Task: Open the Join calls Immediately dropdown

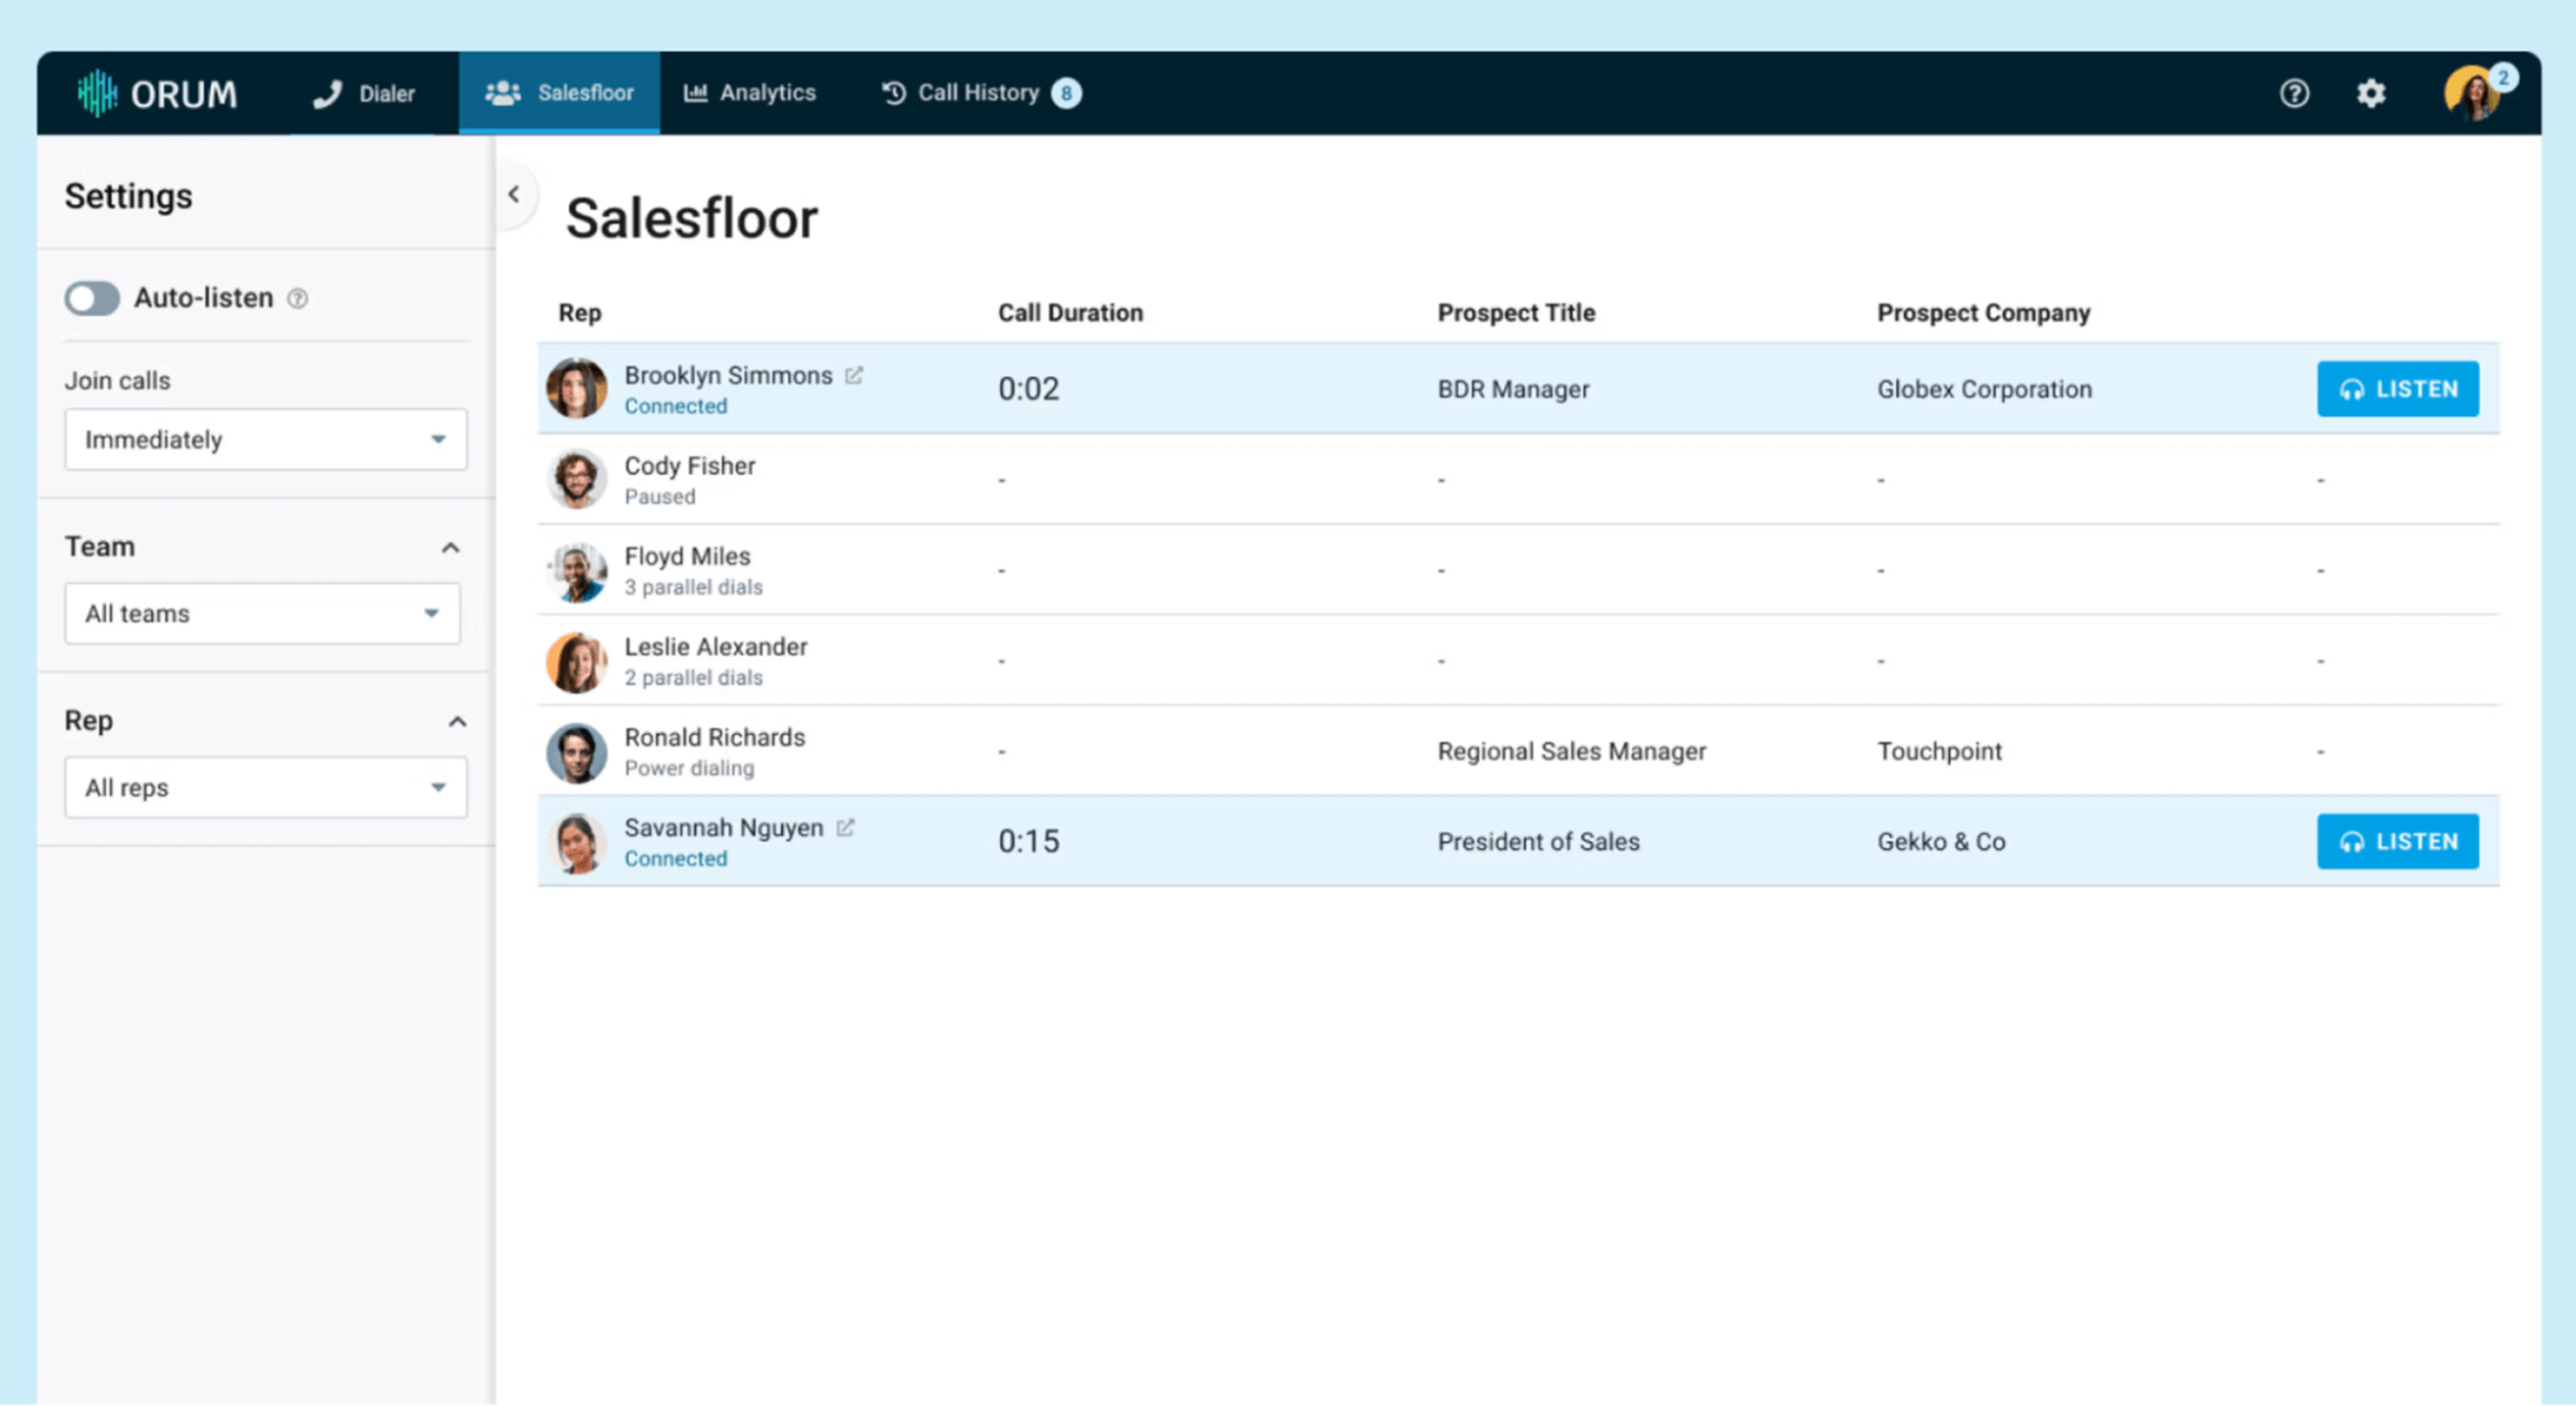Action: 266,439
